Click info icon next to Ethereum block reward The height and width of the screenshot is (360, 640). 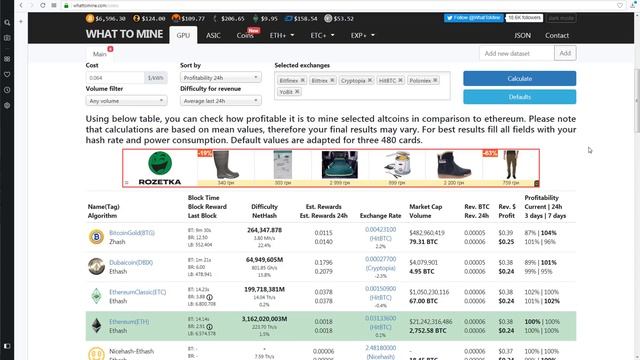(x=209, y=327)
